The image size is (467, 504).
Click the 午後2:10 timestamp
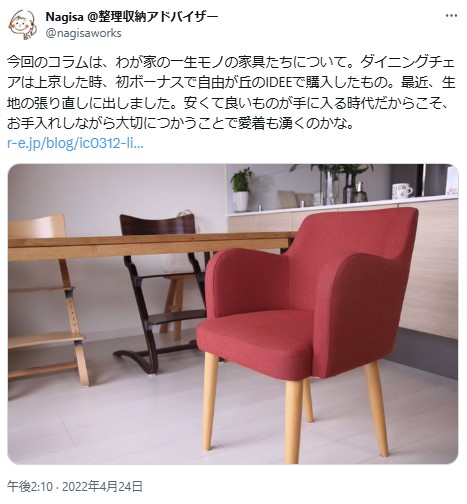[x=30, y=487]
